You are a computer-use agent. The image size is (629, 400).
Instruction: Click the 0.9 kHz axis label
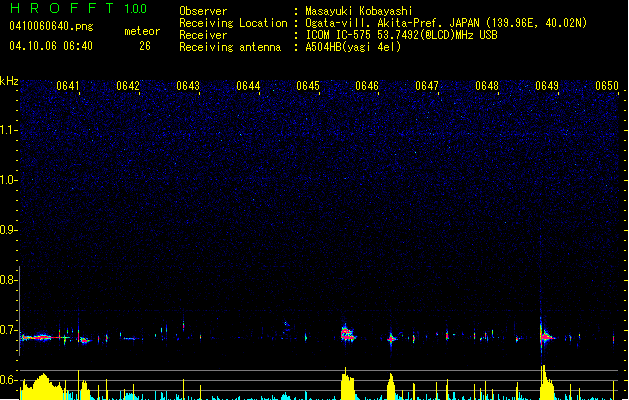tap(8, 230)
